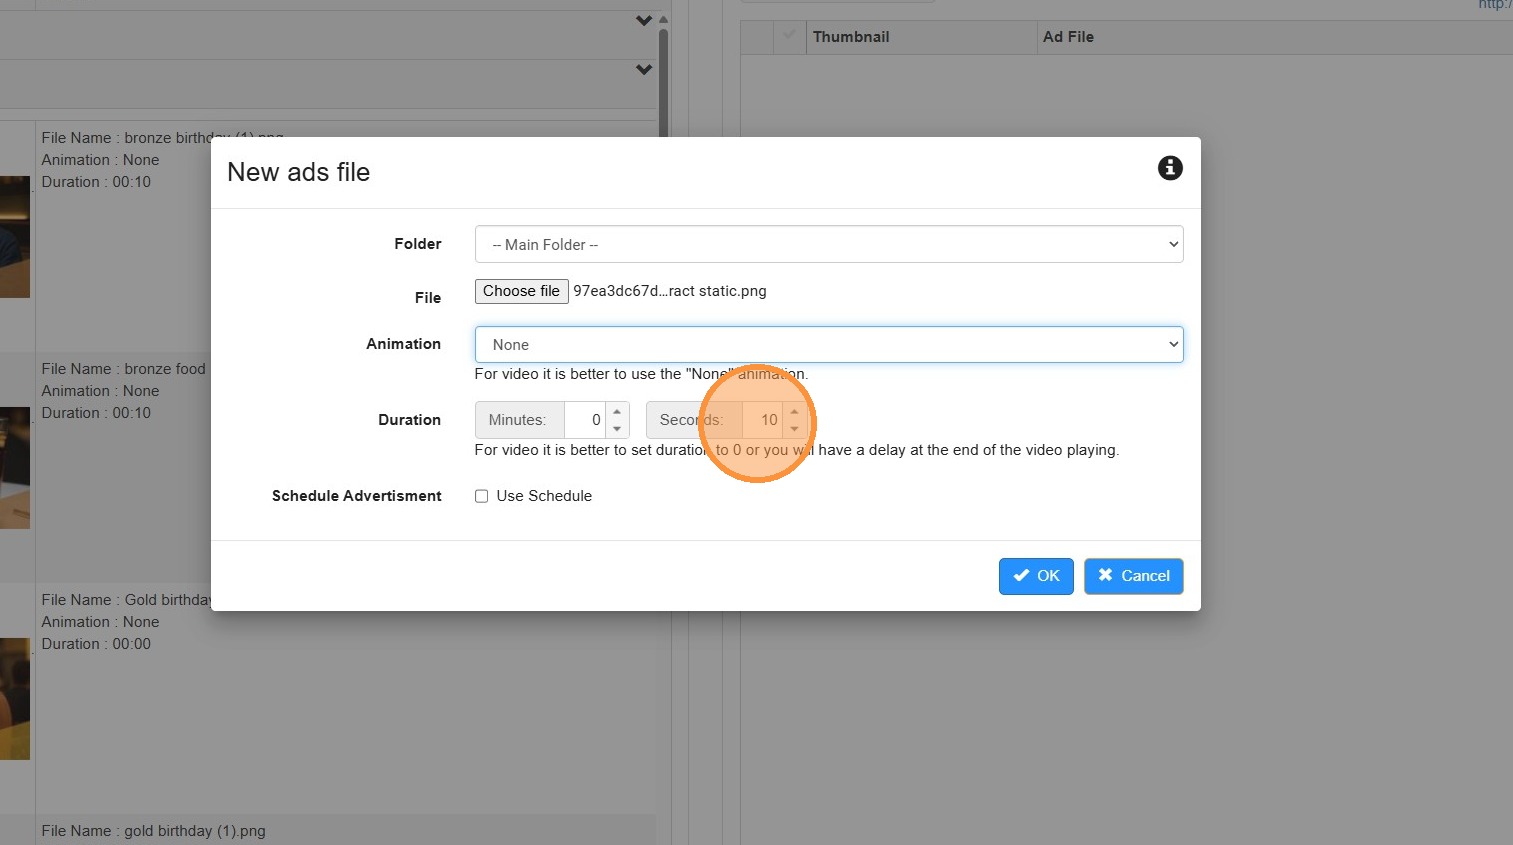Enable the Use Schedule checkbox
Screen dimensions: 1513x845
[481, 496]
